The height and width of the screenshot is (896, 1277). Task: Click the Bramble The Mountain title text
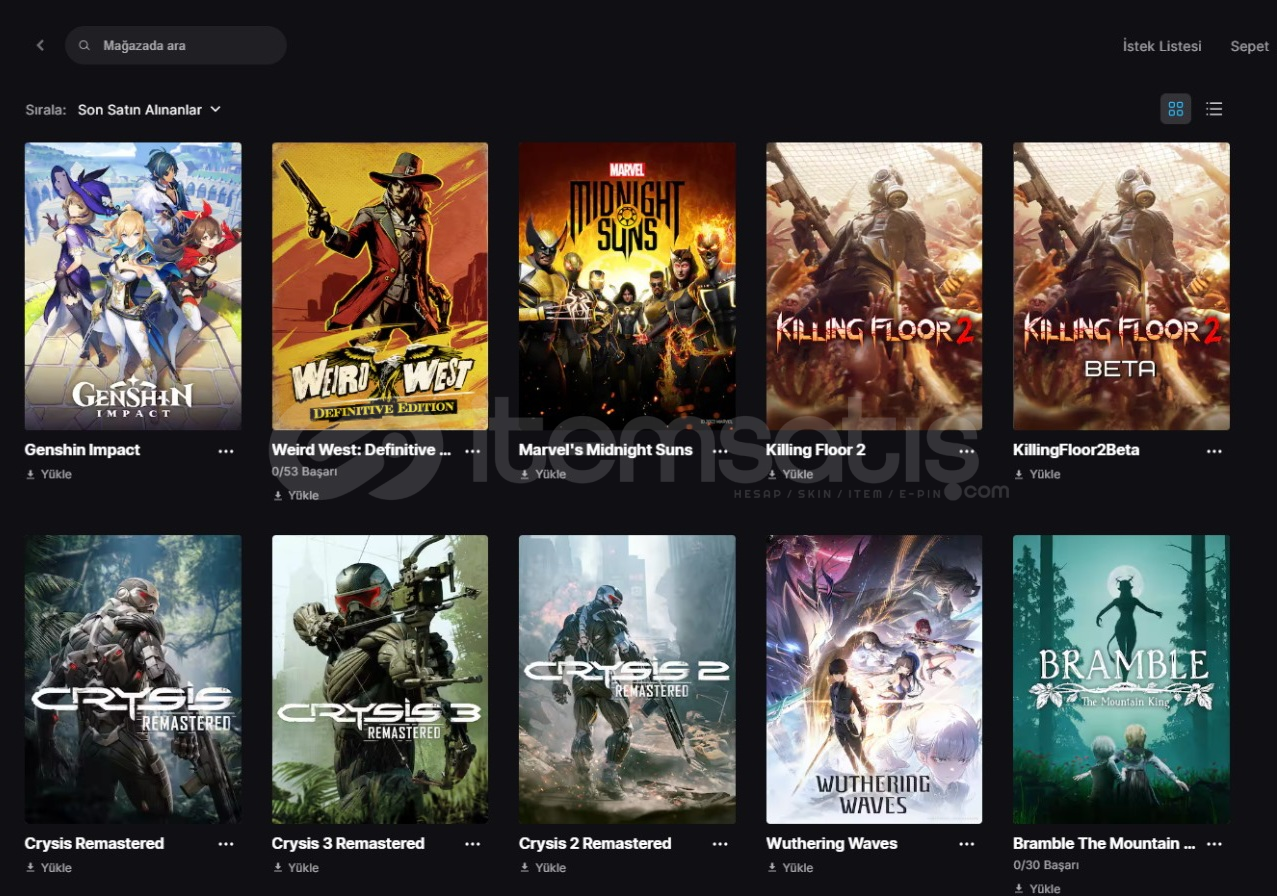click(1104, 843)
